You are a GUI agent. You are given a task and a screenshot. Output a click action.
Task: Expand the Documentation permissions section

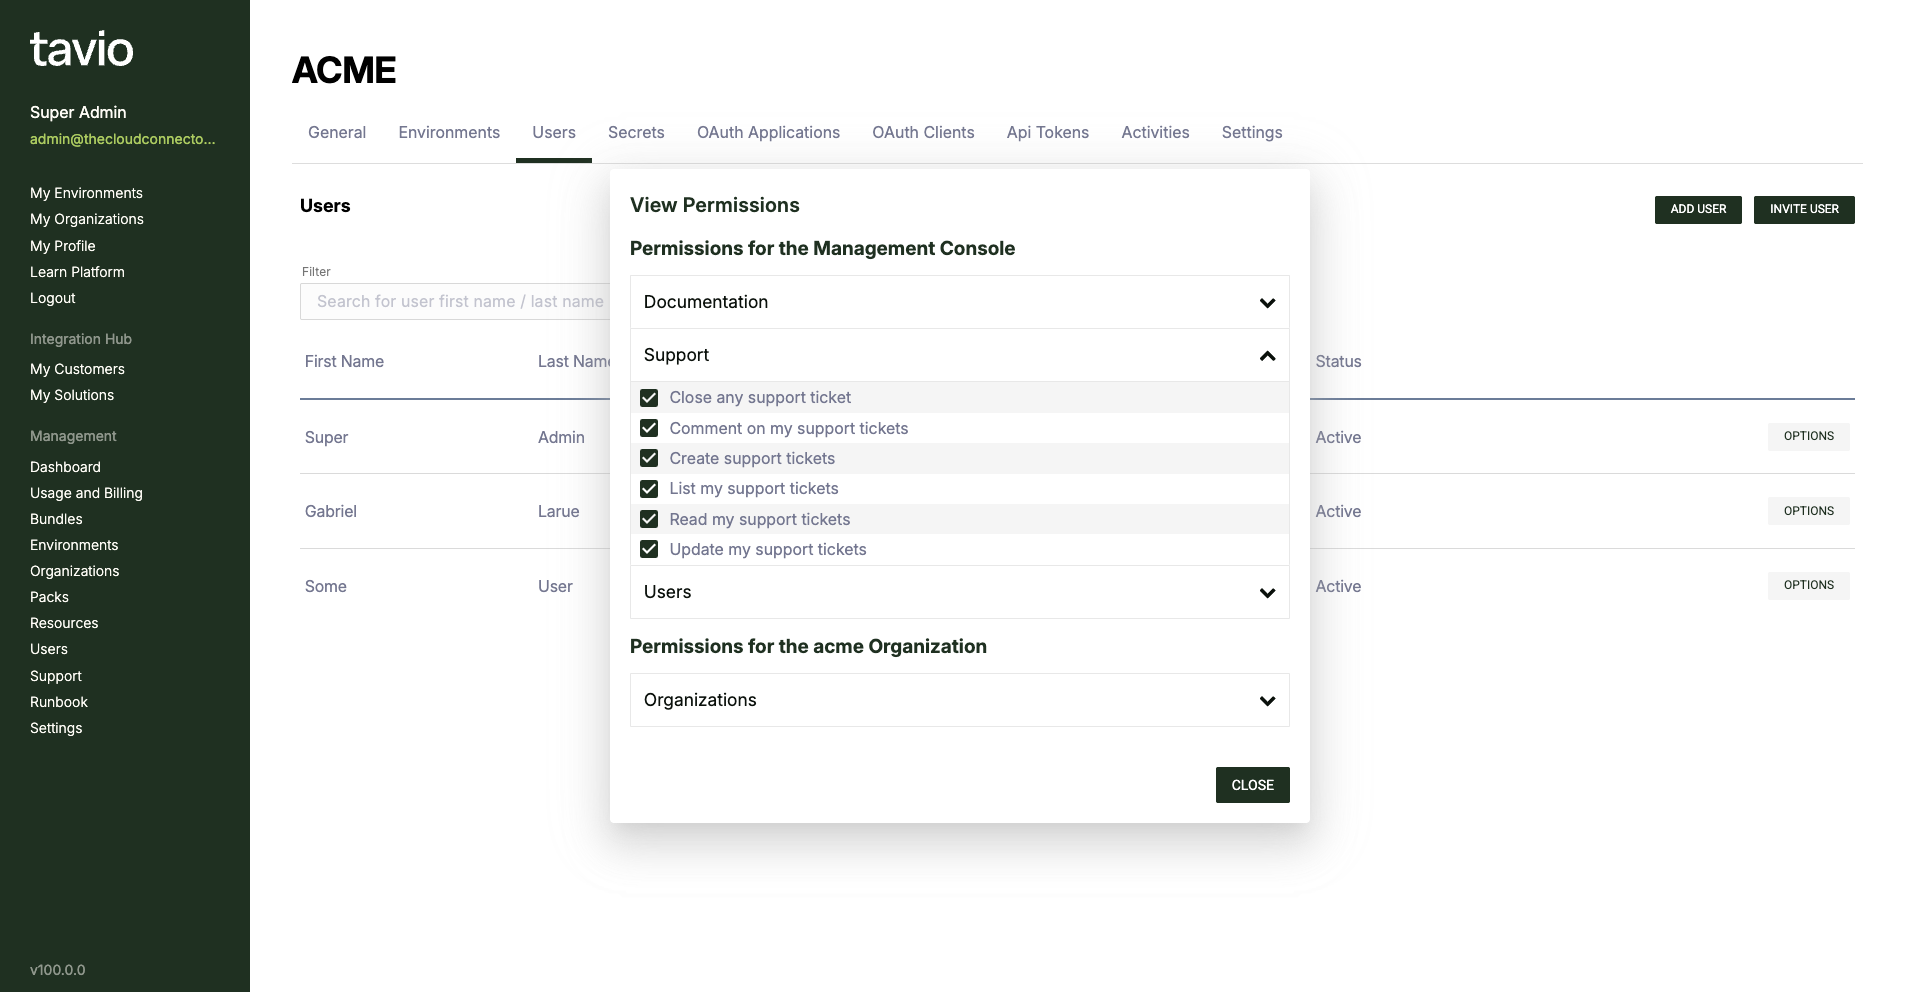[x=959, y=302]
